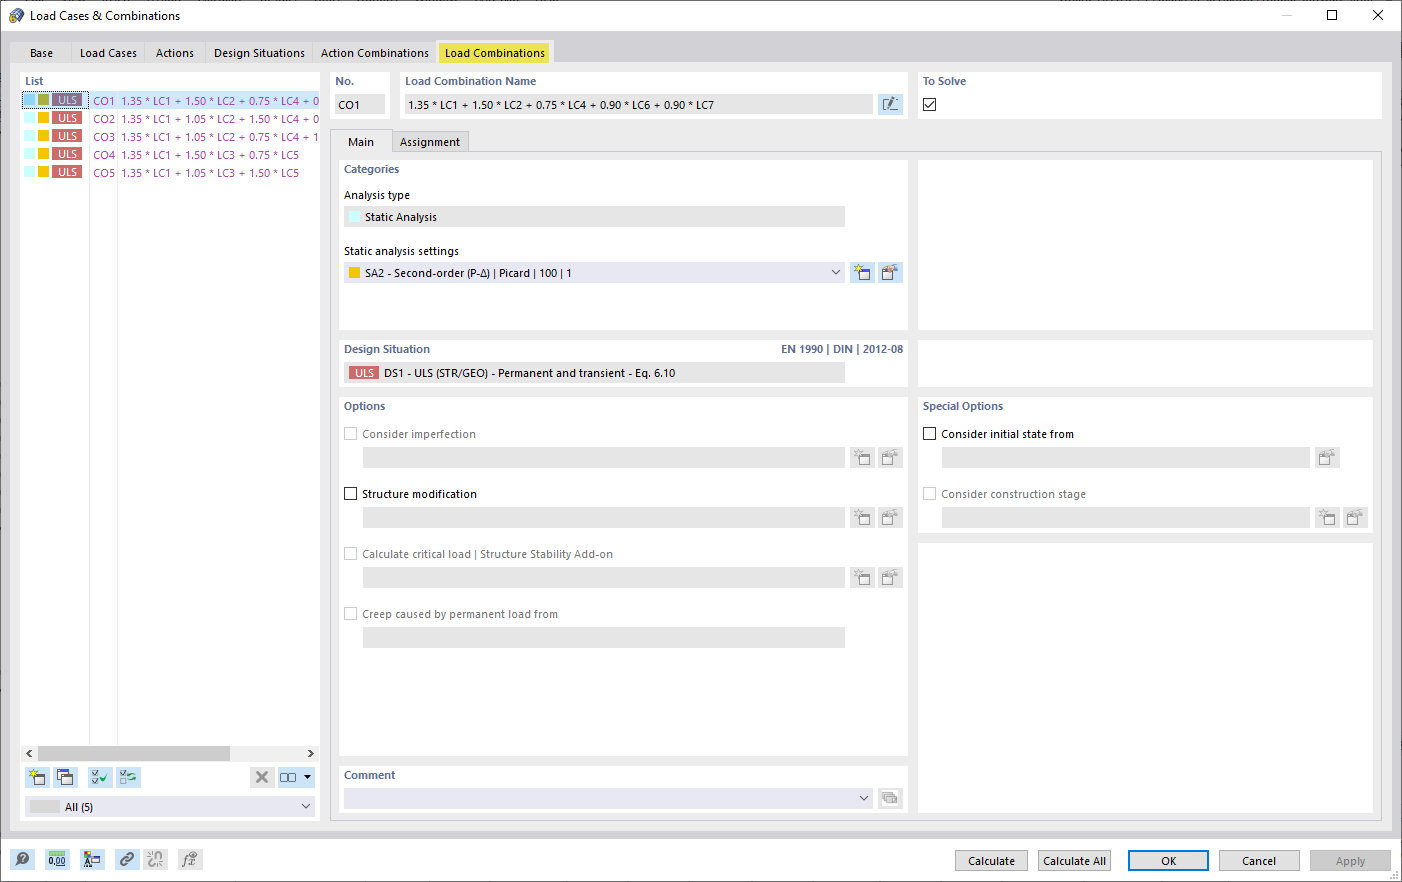Go to the Action Combinations tab
The width and height of the screenshot is (1402, 882).
click(374, 52)
